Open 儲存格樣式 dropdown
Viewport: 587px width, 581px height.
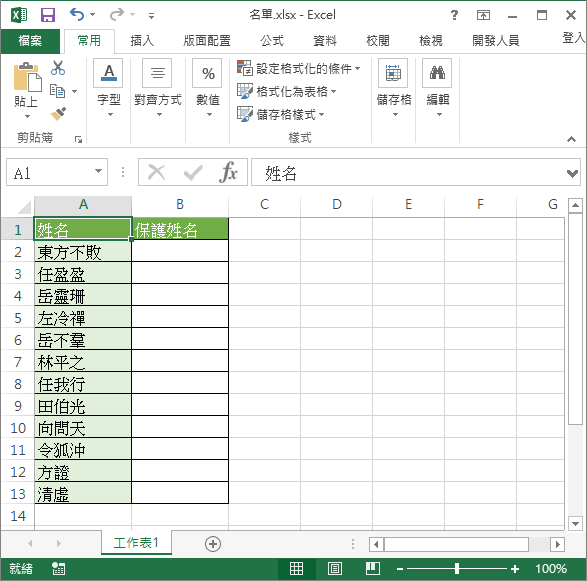[281, 114]
